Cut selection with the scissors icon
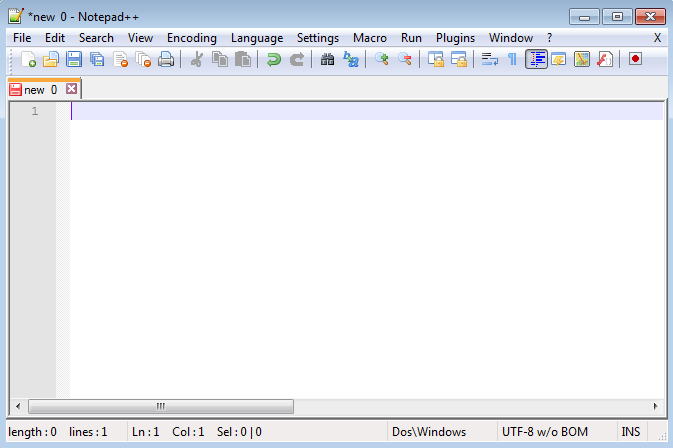Screen dimensions: 673x448 pyautogui.click(x=197, y=59)
